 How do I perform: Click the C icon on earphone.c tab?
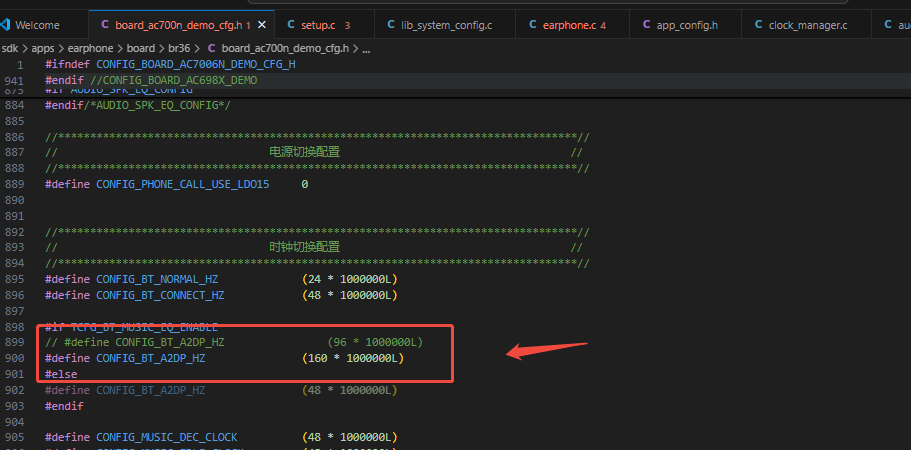pyautogui.click(x=532, y=24)
